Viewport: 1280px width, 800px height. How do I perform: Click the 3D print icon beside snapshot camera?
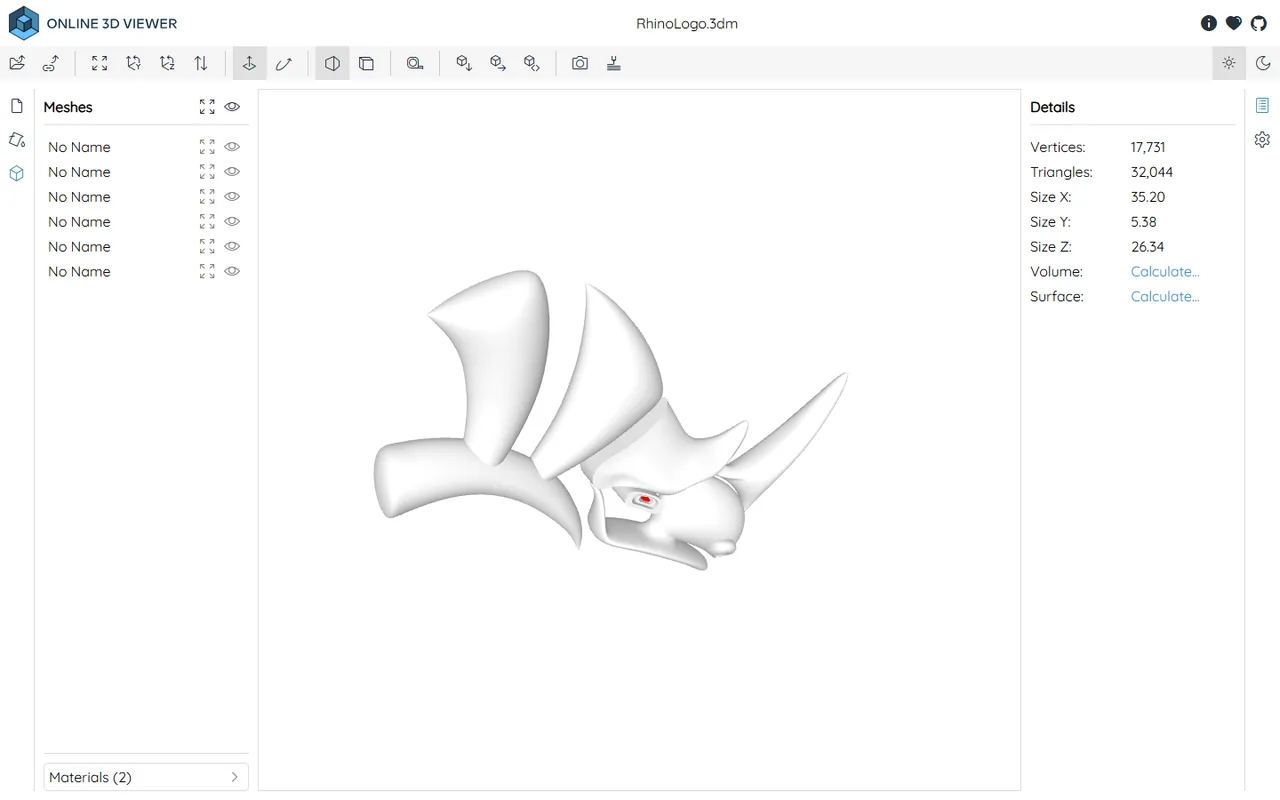point(614,63)
